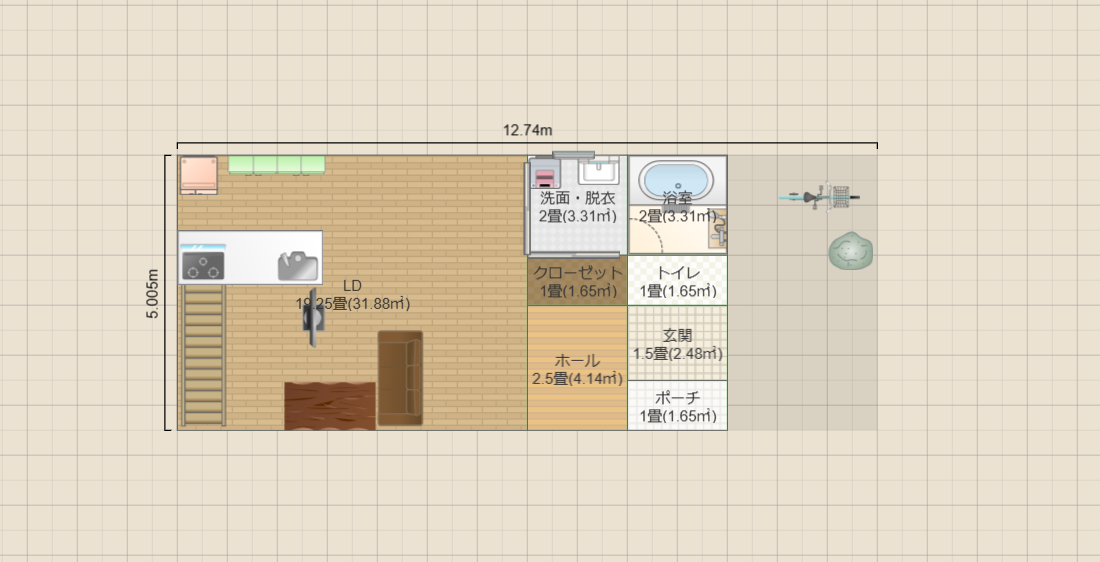
Task: Click the 玄関 1.5畳(2.48㎡) room
Action: pos(678,343)
